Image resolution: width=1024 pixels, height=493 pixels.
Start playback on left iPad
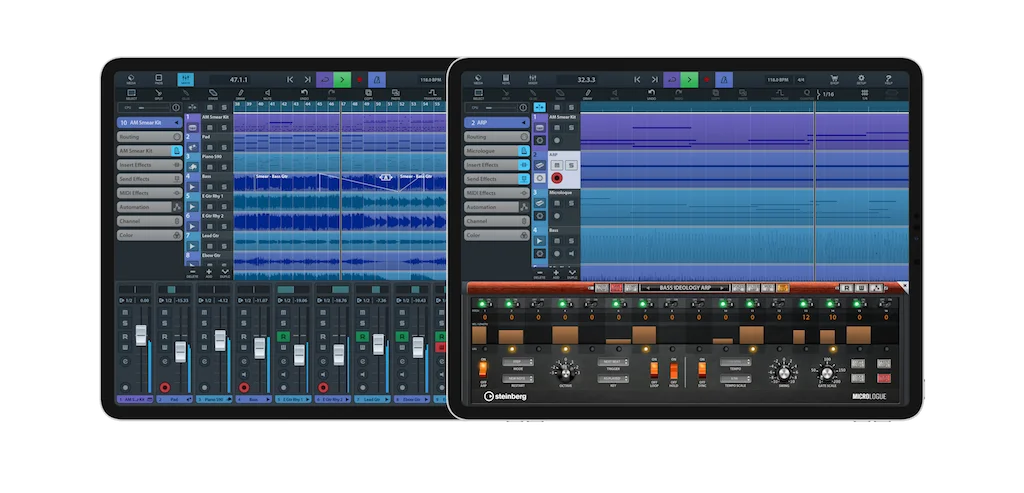tap(342, 80)
